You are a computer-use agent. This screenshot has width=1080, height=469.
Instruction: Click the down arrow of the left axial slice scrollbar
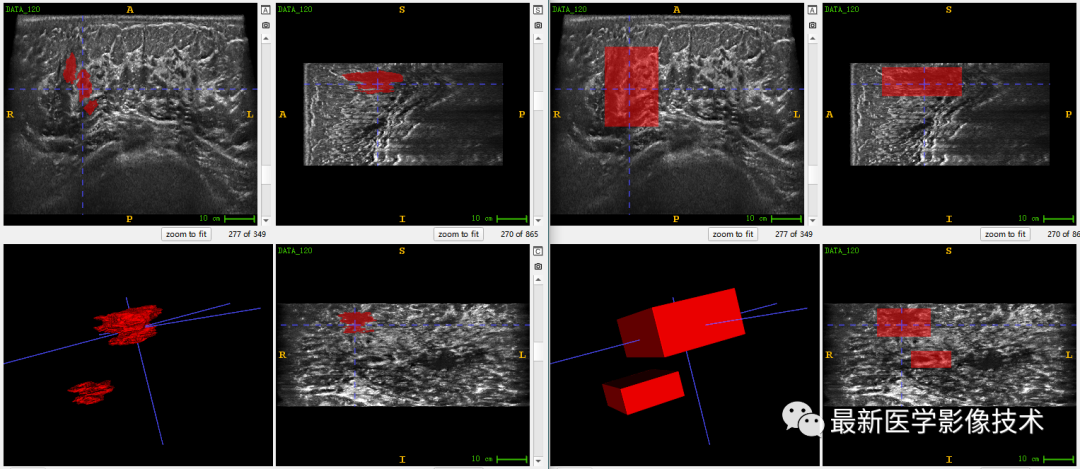[x=266, y=220]
